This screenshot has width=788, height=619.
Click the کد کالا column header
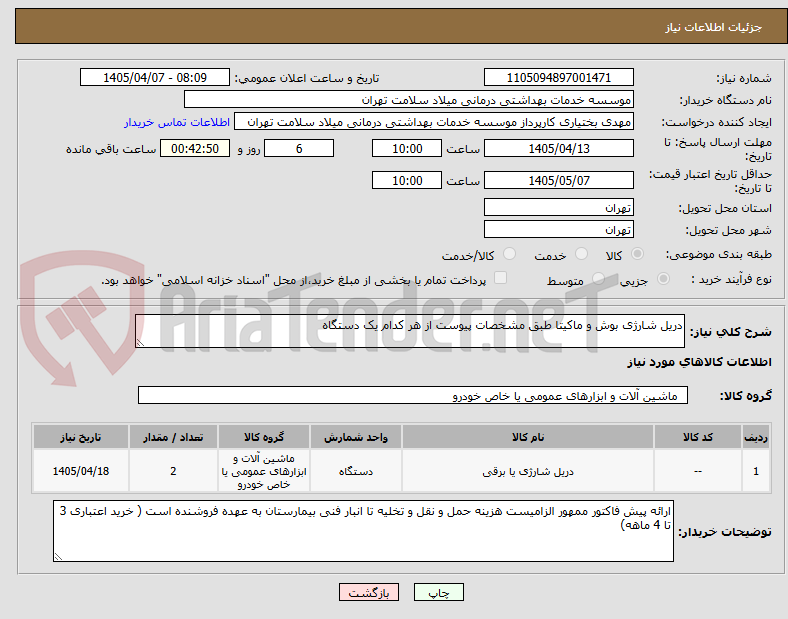tap(698, 437)
